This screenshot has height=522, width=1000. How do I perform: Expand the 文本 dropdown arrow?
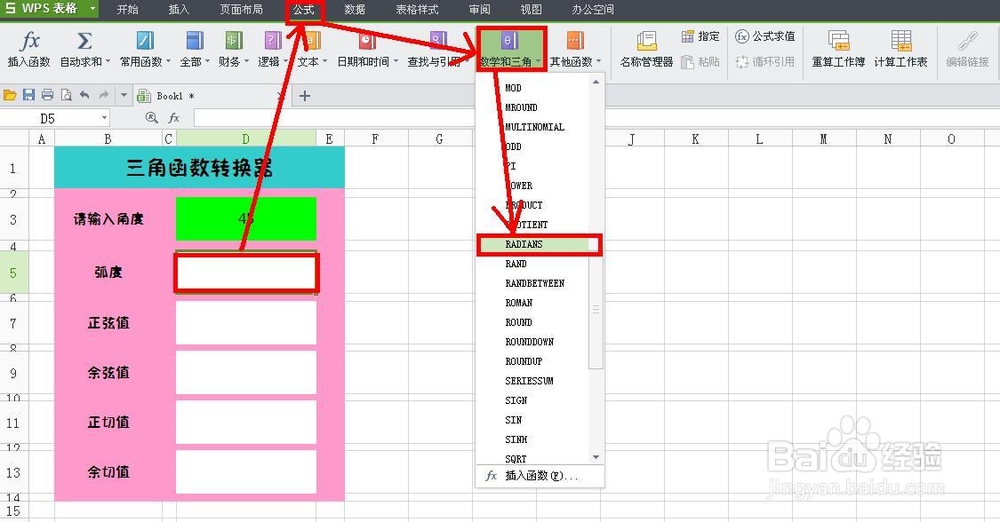325,62
